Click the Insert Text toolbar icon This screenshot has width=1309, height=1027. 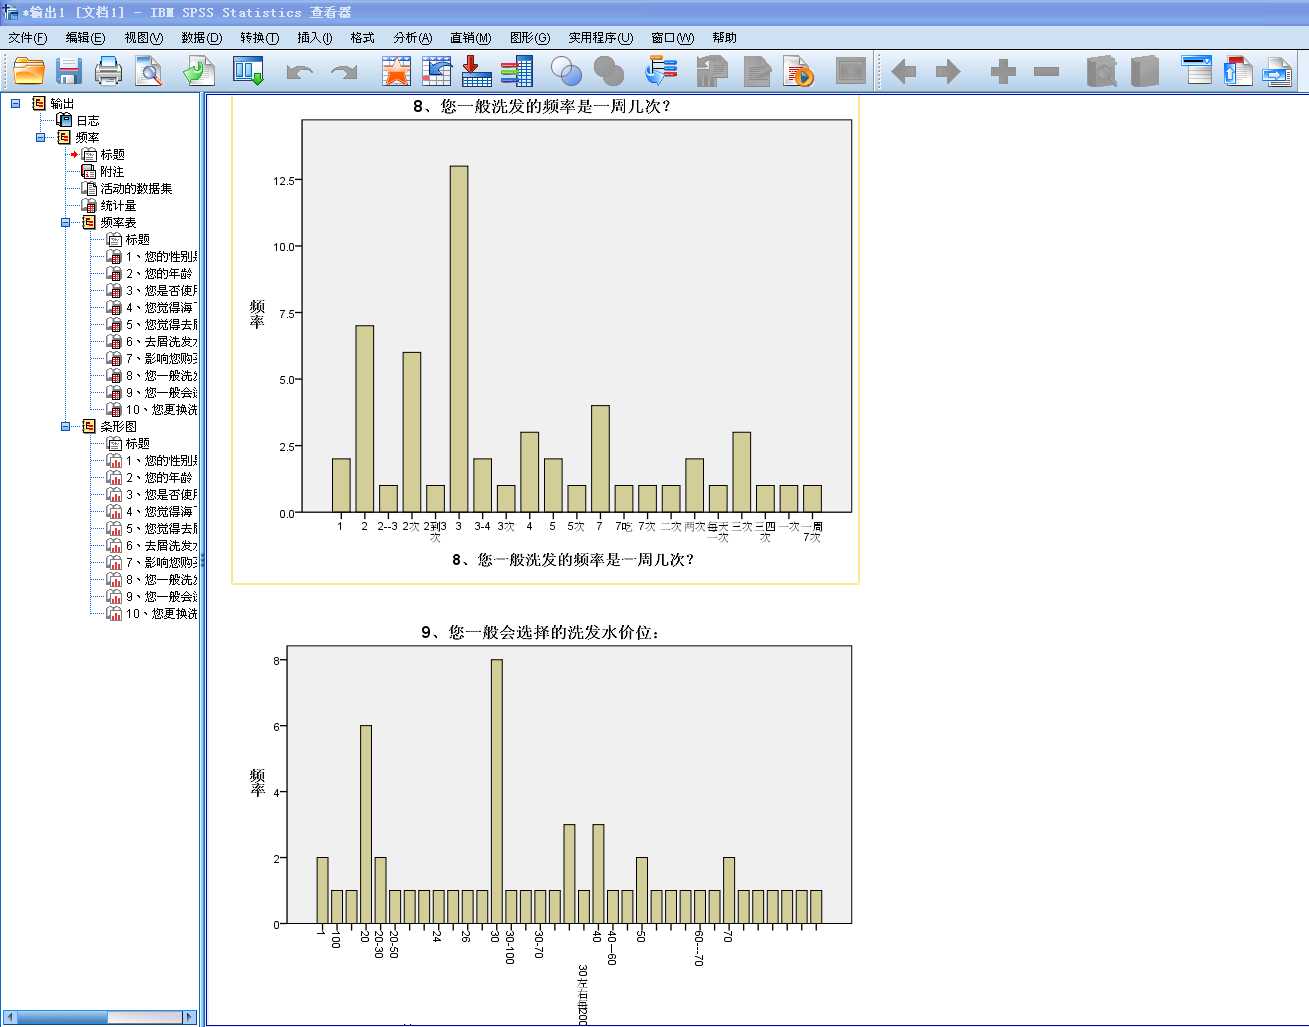tap(1278, 71)
